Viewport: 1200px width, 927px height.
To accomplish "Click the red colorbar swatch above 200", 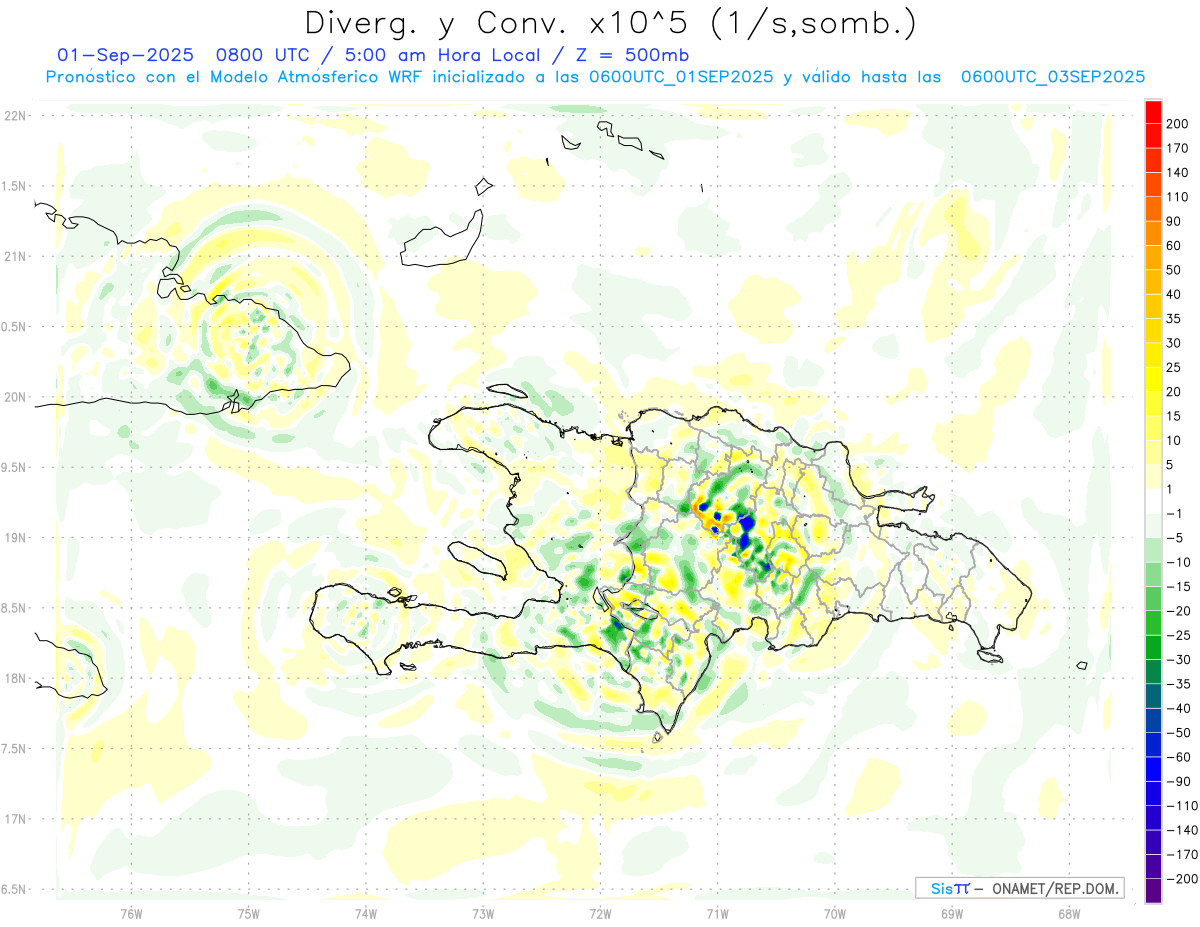I will (1153, 112).
